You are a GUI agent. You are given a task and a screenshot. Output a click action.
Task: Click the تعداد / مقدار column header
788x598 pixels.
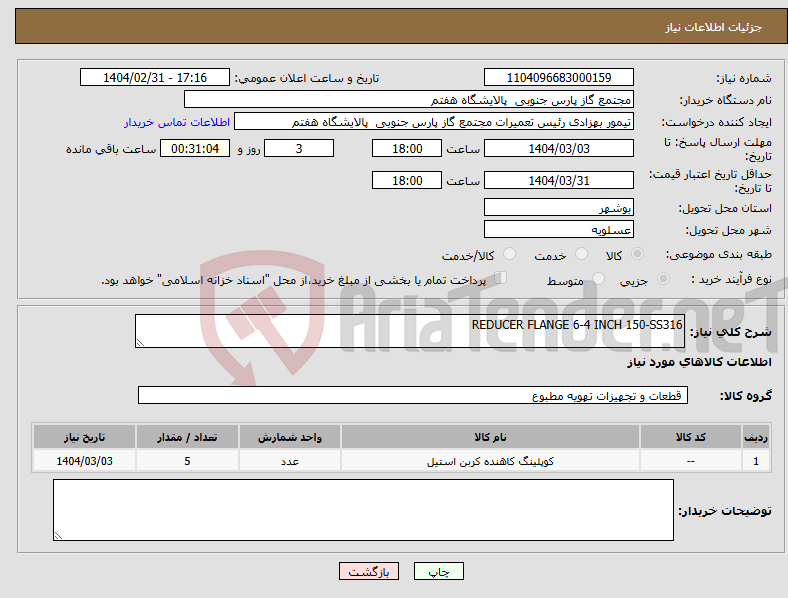coord(187,437)
